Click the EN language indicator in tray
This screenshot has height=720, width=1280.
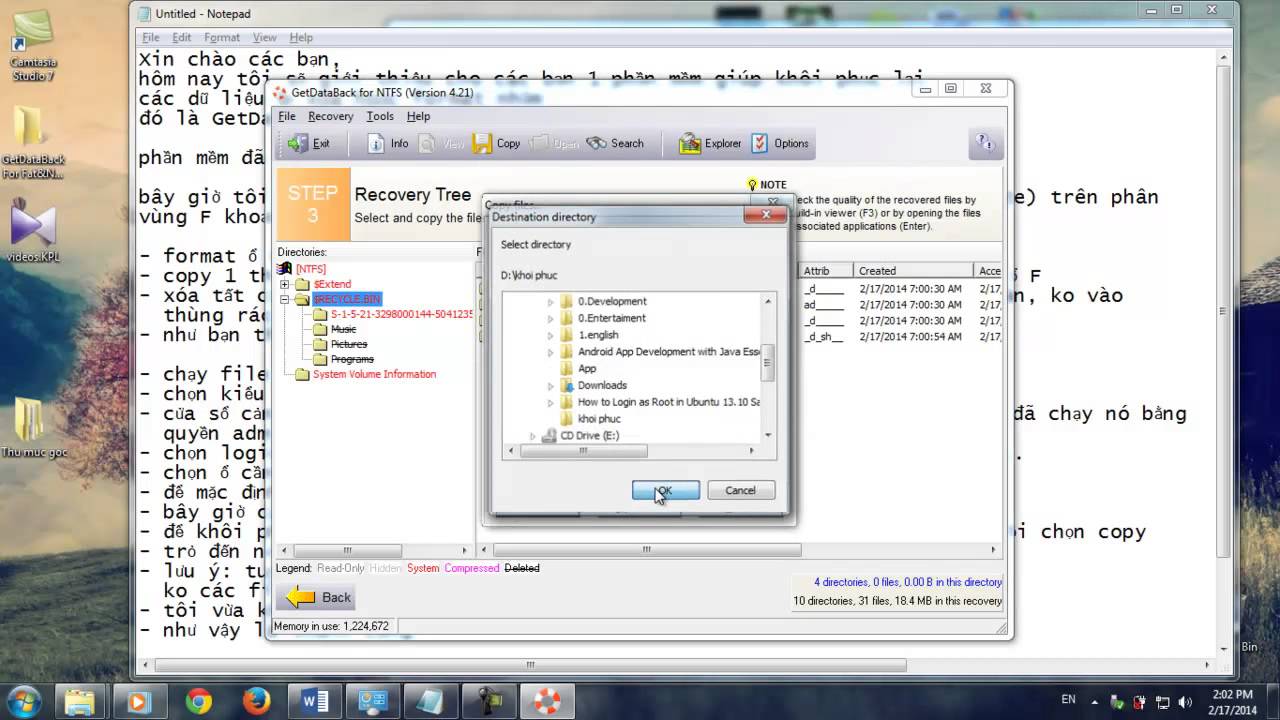pos(1068,699)
